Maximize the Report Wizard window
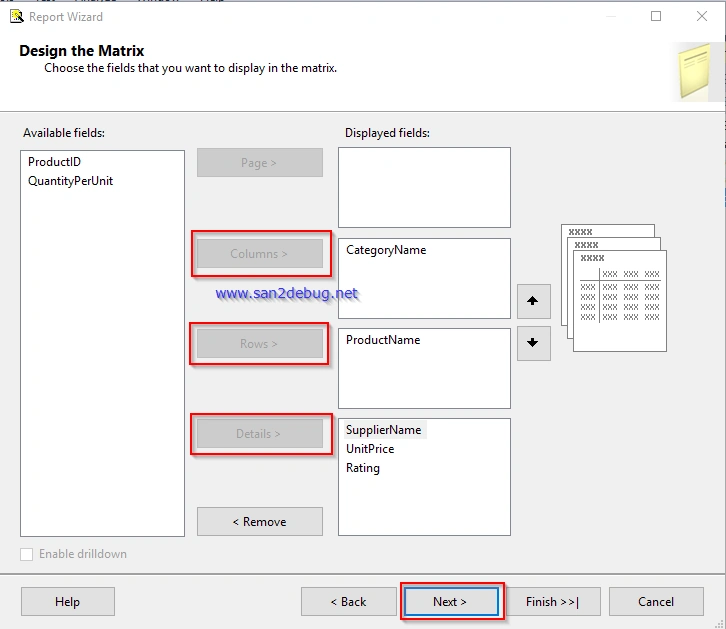This screenshot has height=629, width=726. coord(656,16)
